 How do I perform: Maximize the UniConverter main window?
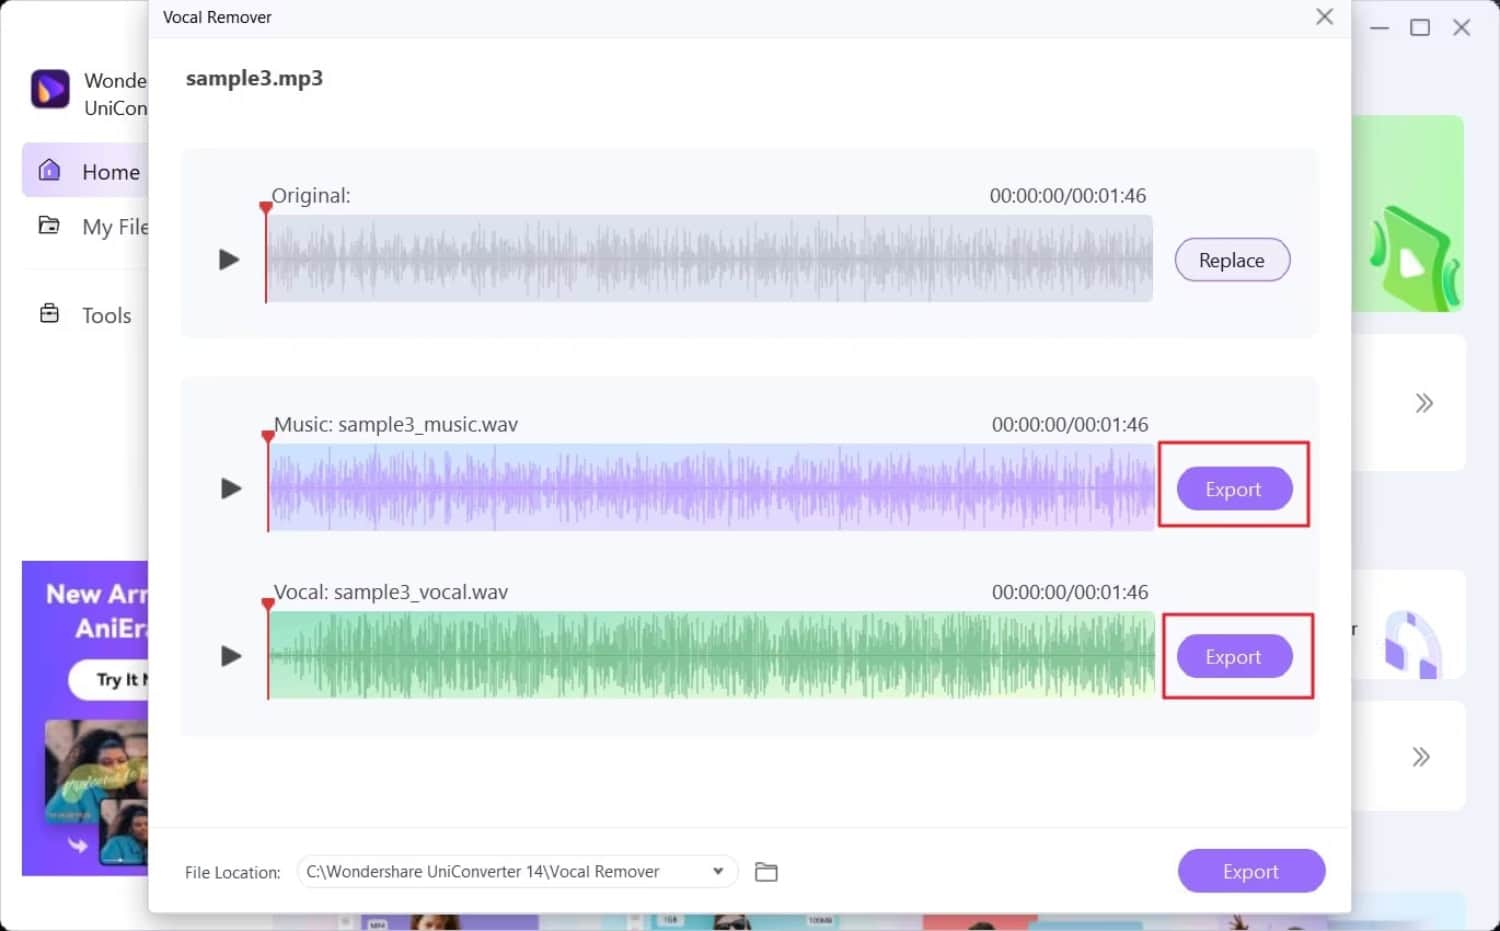(x=1420, y=28)
